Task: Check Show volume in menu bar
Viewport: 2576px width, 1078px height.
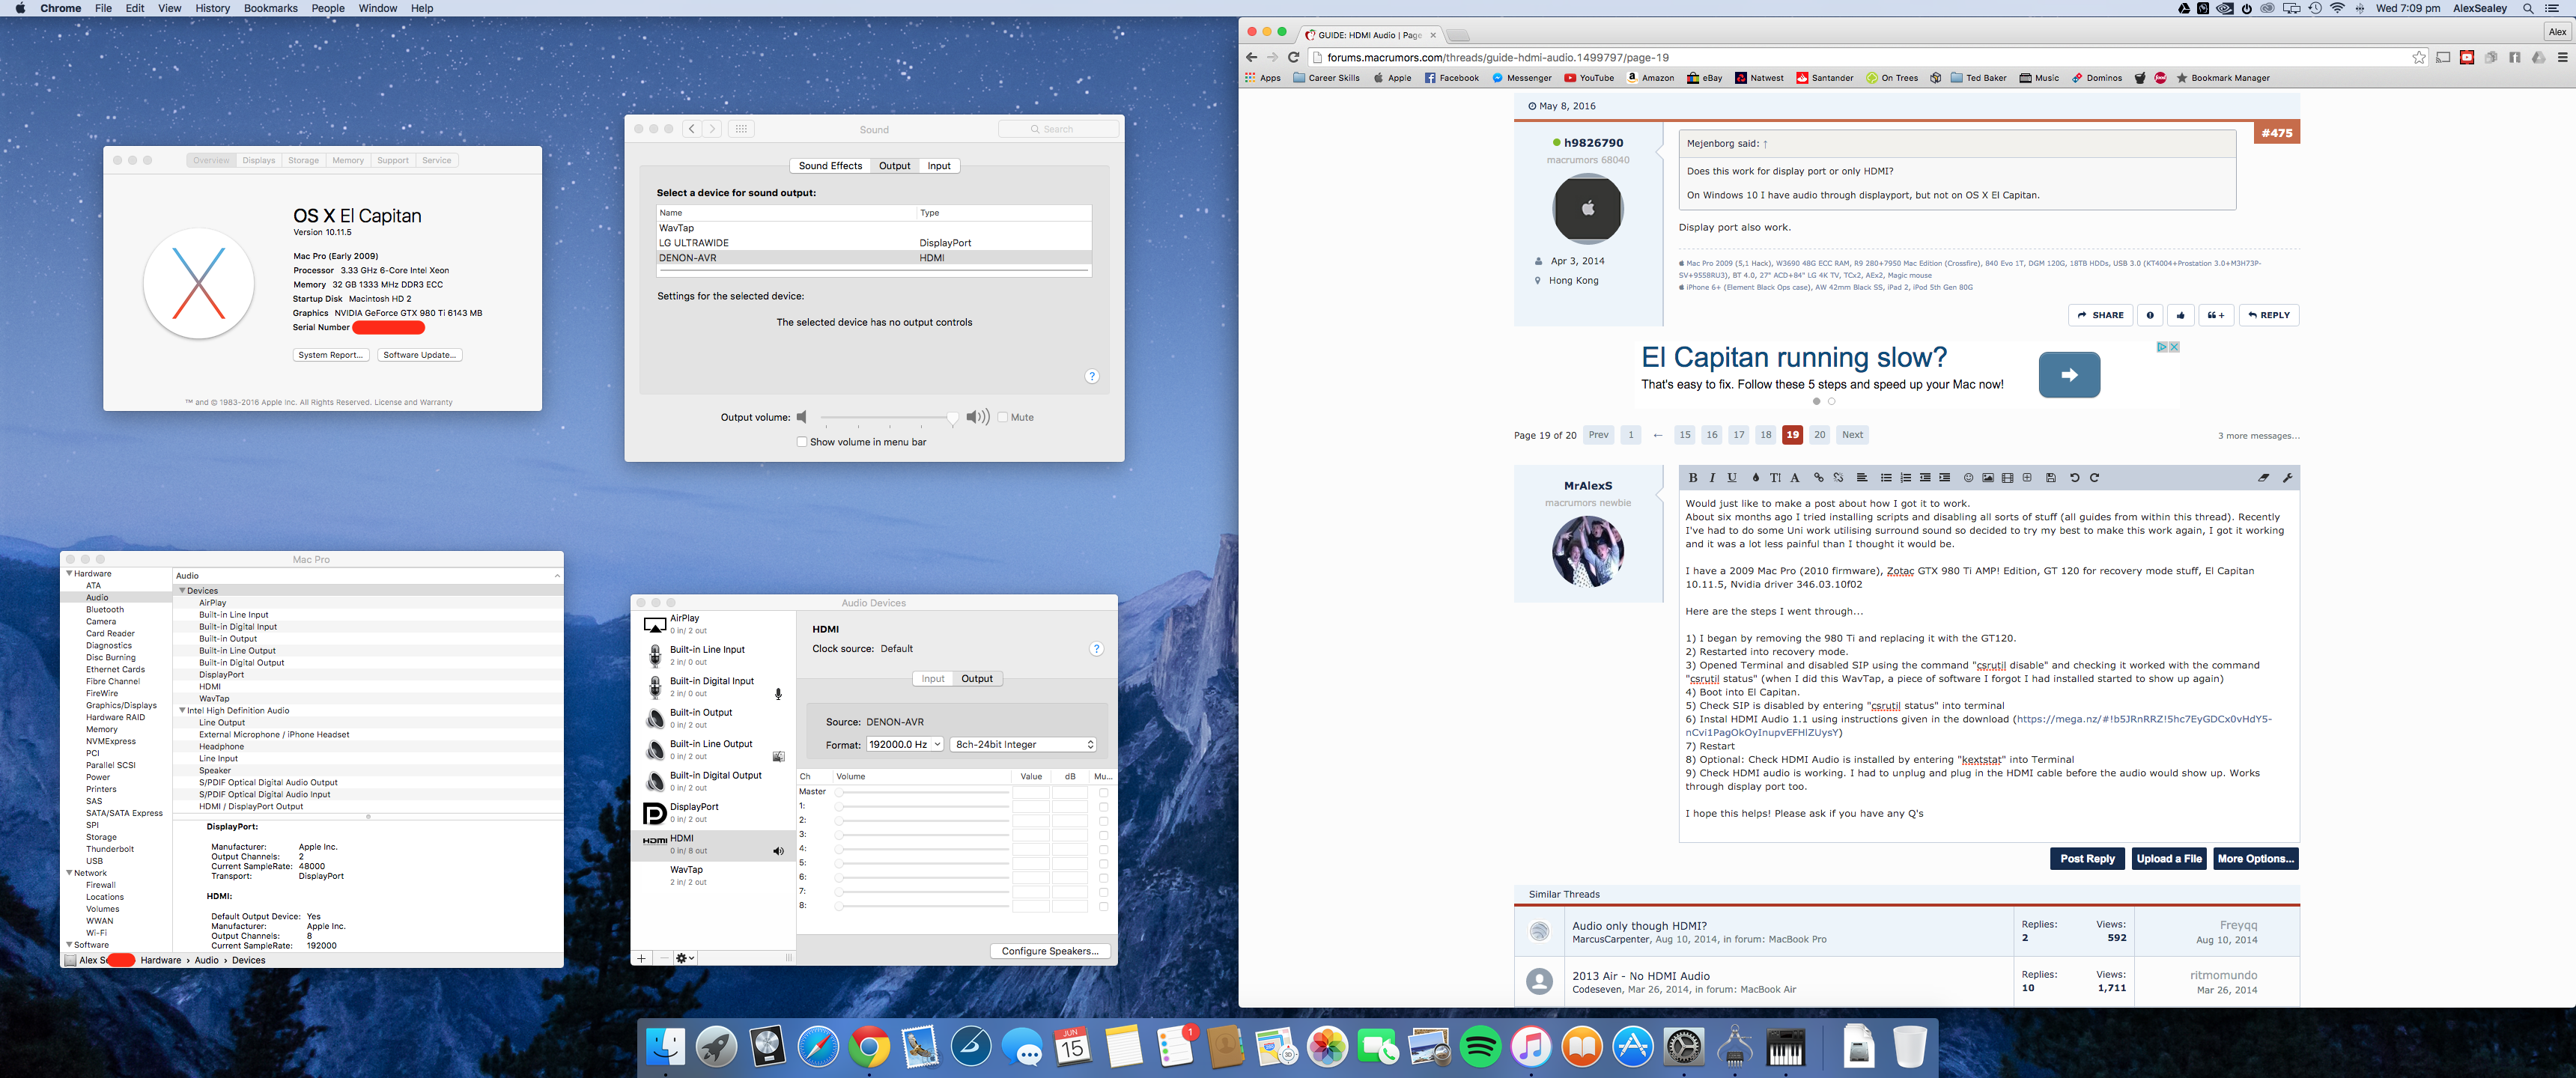Action: pos(802,442)
